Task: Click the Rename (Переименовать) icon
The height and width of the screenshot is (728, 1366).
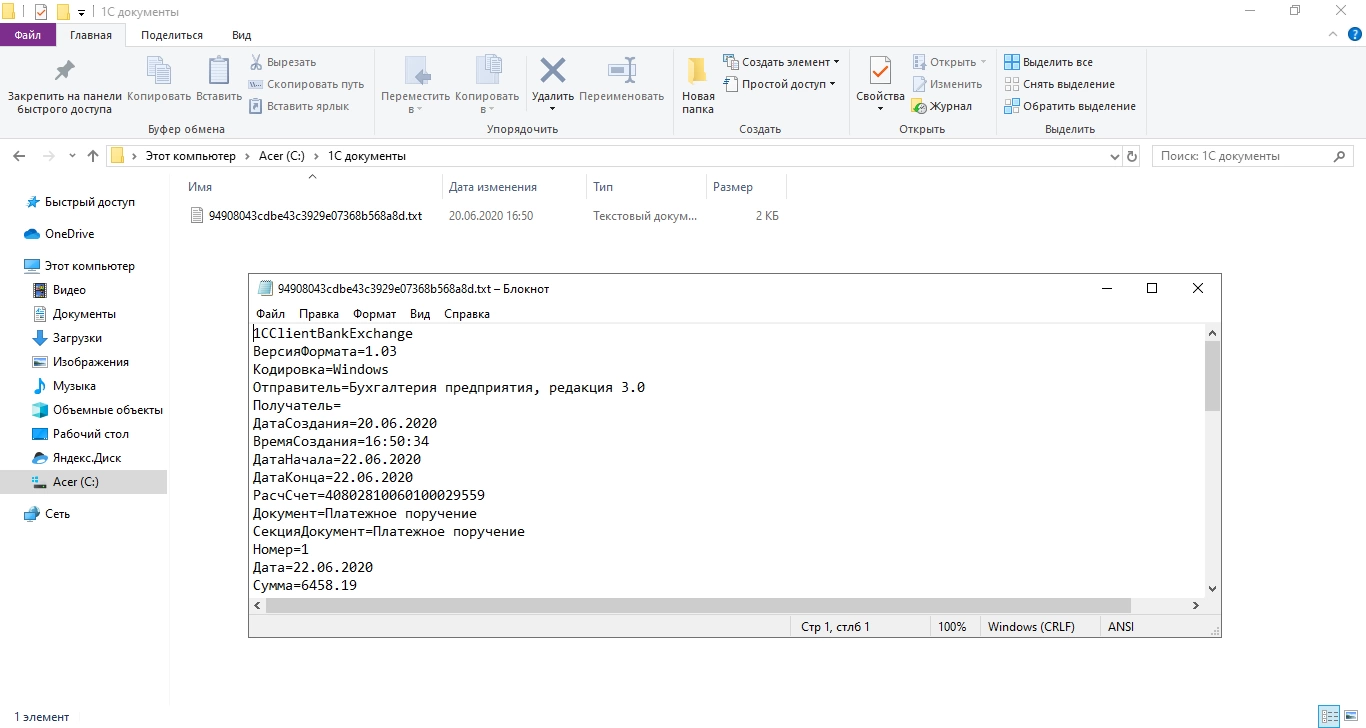Action: click(621, 72)
